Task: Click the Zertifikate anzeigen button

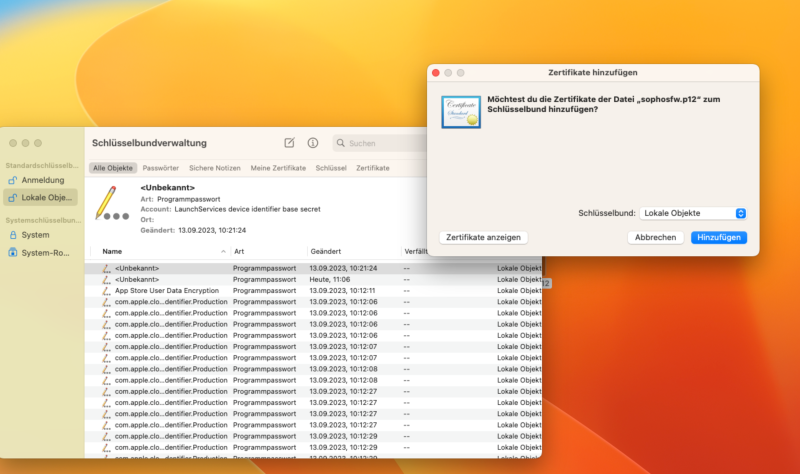Action: coord(483,237)
